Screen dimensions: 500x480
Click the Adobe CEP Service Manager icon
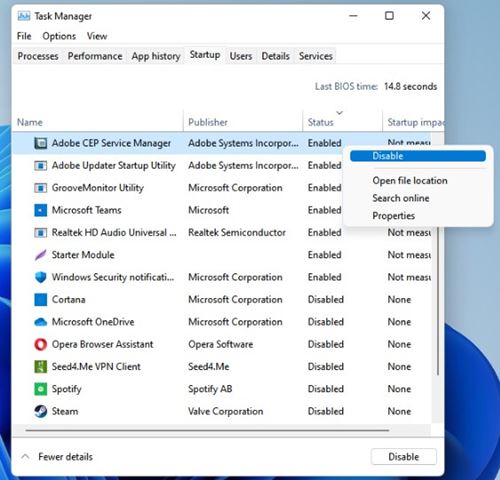coord(41,143)
